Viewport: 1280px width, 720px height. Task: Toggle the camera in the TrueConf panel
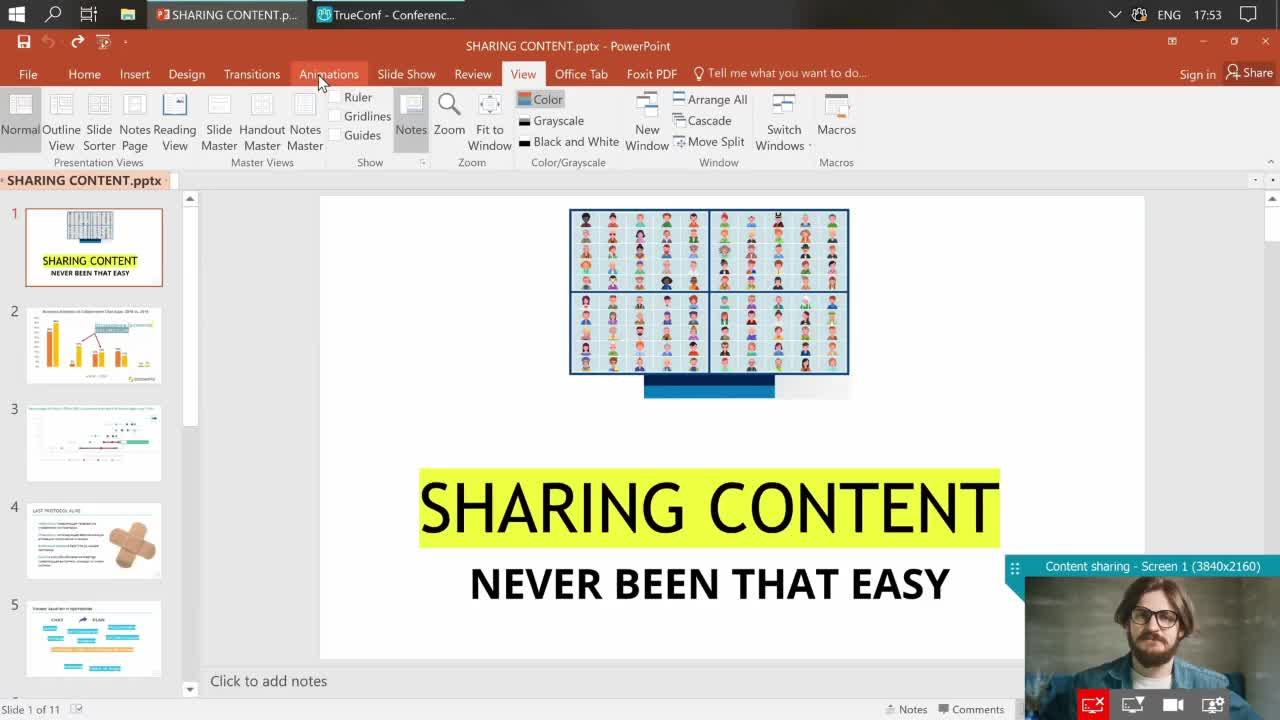click(1173, 705)
